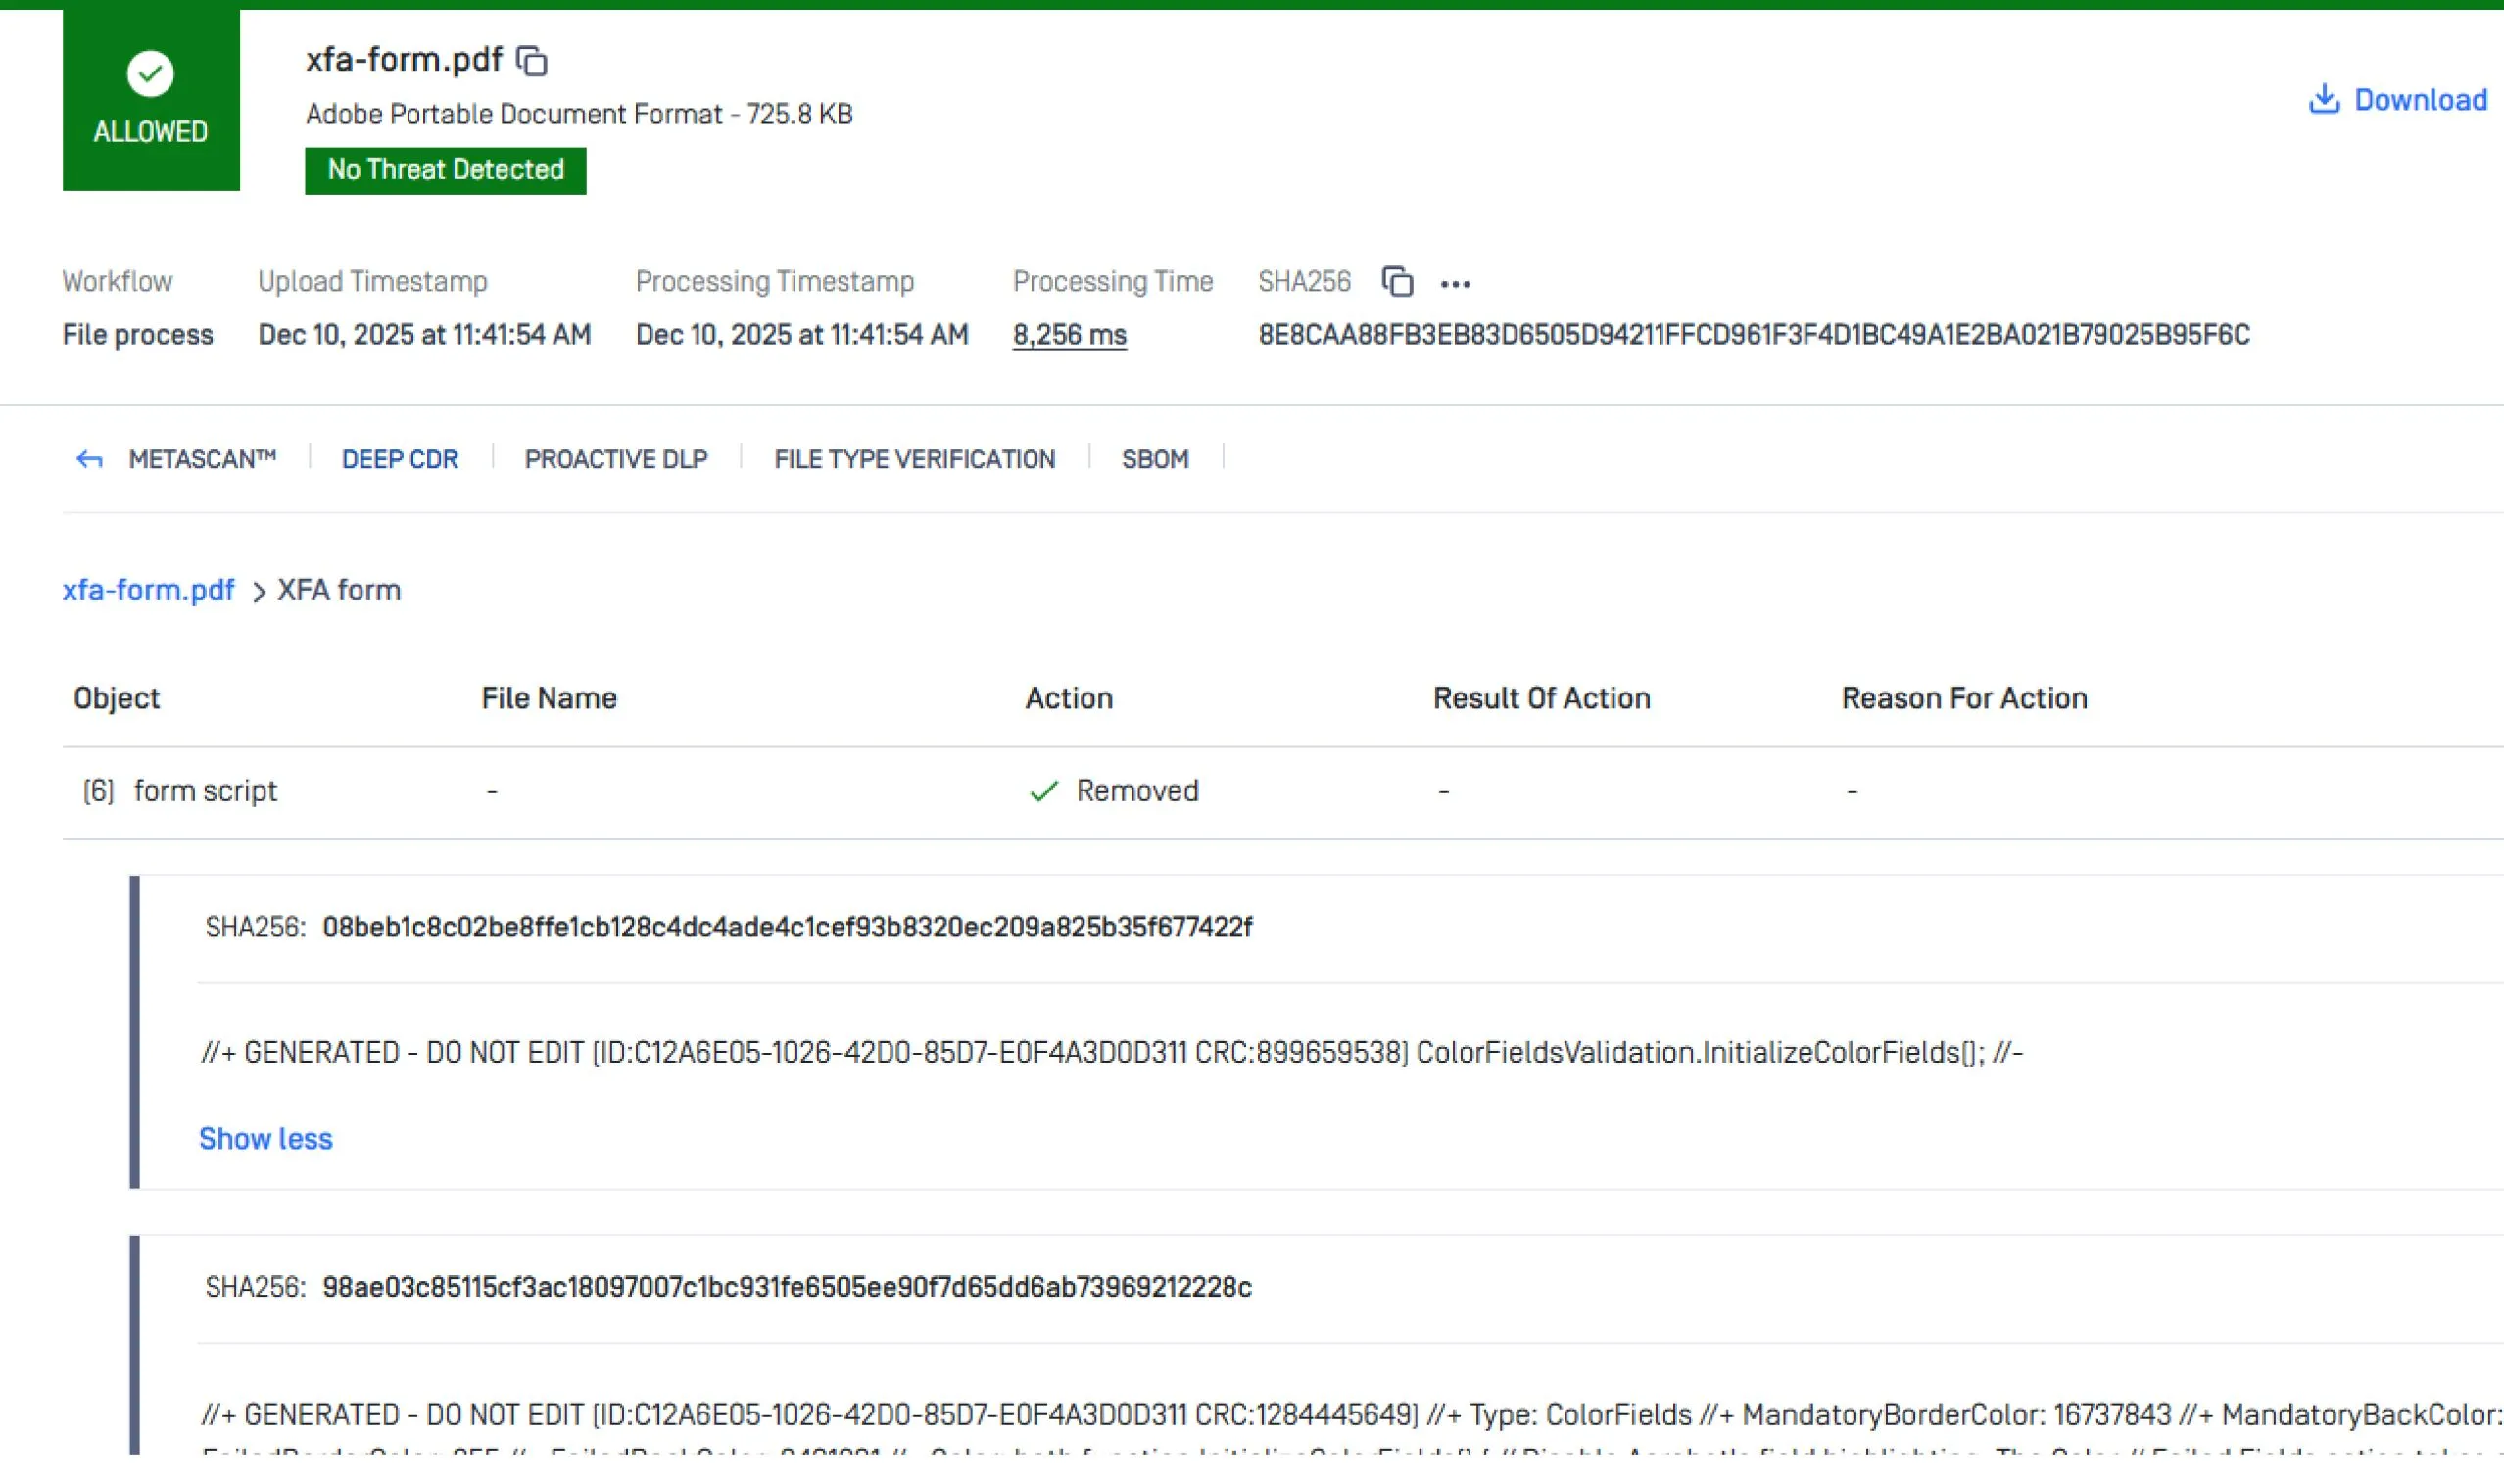The height and width of the screenshot is (1484, 2504).
Task: Click the green Removed checkmark icon
Action: (x=1043, y=791)
